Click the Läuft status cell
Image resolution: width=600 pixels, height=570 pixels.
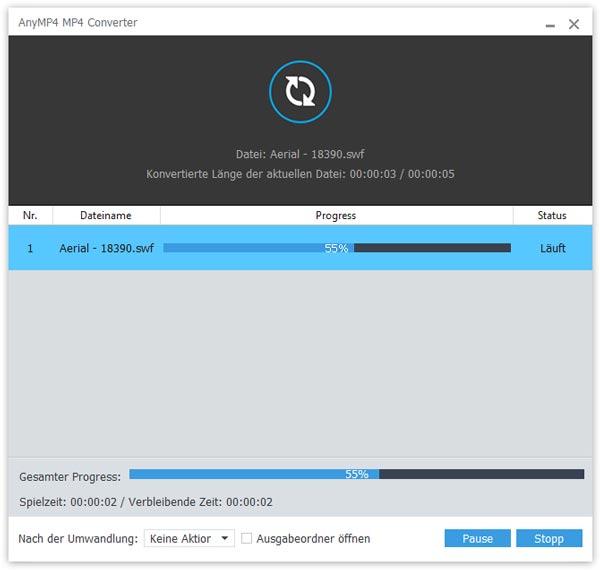552,248
